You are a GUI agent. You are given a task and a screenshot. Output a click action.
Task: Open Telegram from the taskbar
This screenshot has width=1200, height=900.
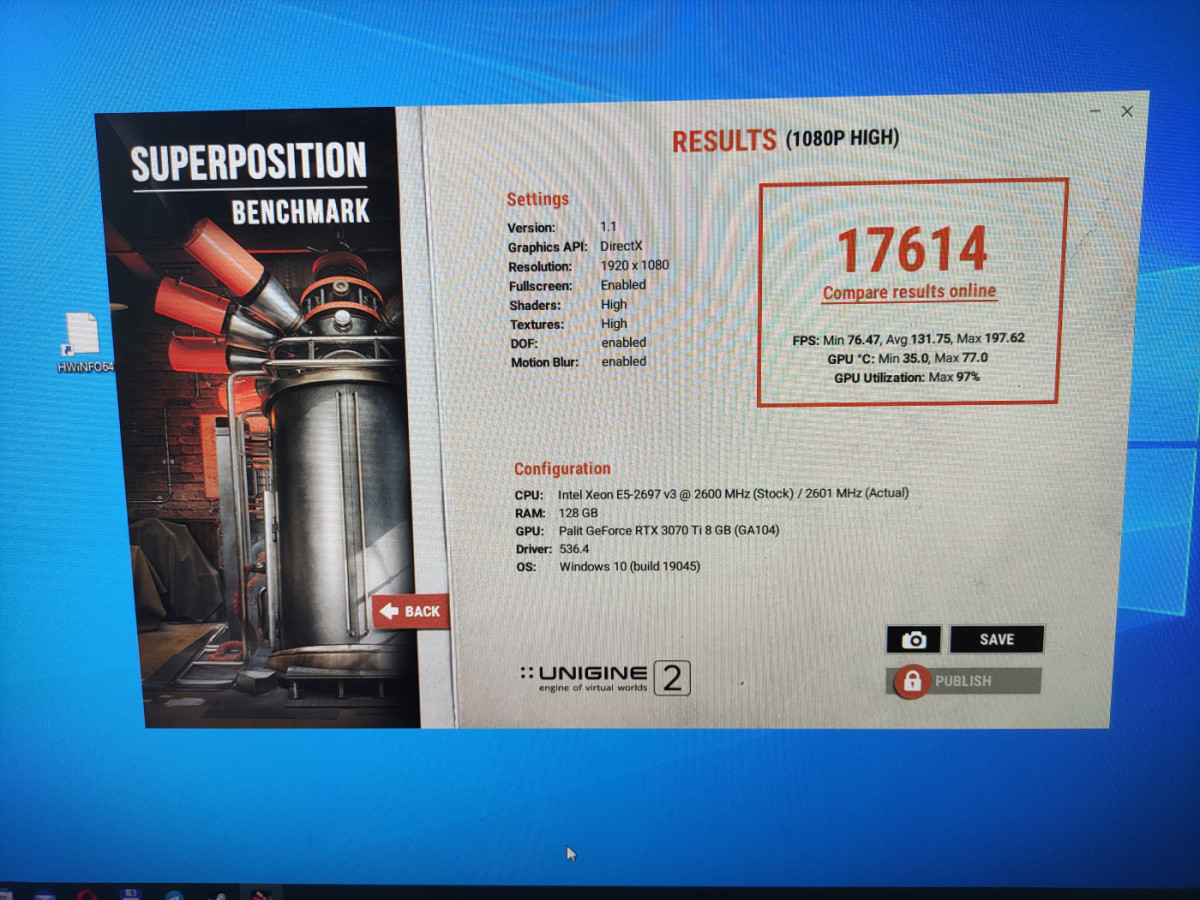click(x=173, y=894)
